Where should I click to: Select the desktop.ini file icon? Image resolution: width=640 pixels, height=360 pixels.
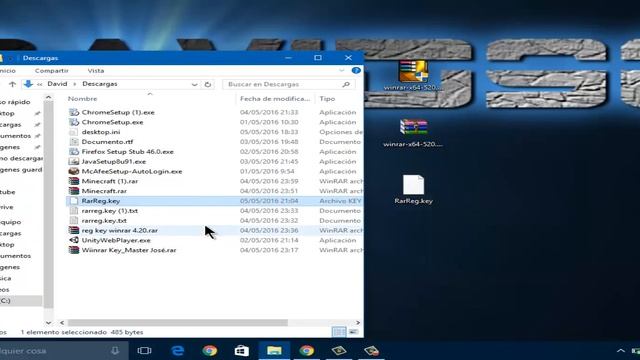[74, 132]
